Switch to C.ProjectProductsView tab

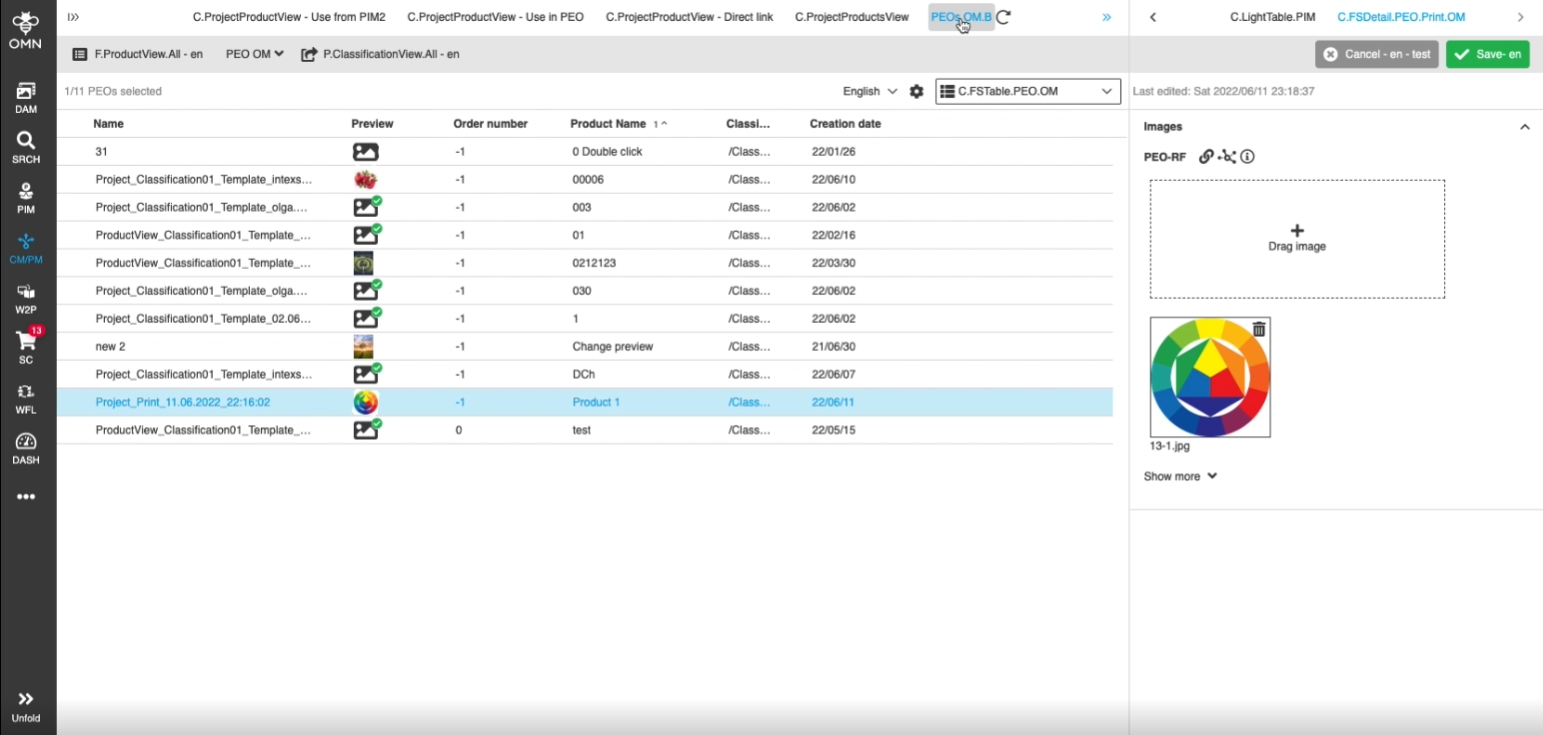[x=851, y=17]
